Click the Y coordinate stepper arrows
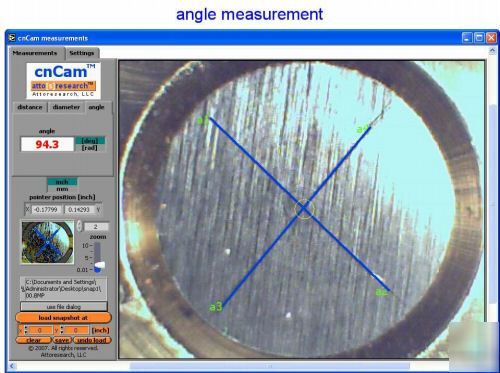The height and width of the screenshot is (373, 500). (61, 330)
